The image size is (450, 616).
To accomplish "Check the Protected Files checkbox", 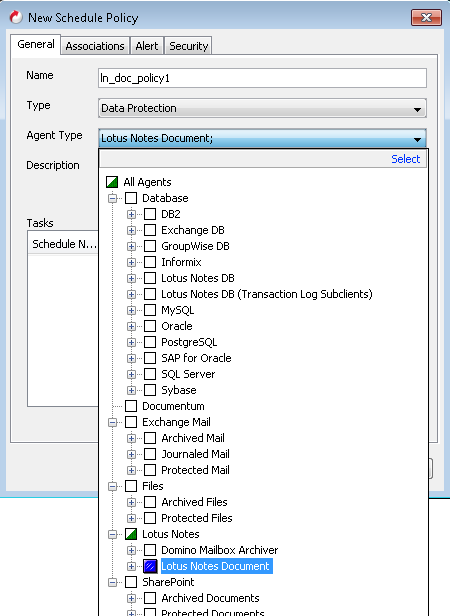I will tap(150, 518).
